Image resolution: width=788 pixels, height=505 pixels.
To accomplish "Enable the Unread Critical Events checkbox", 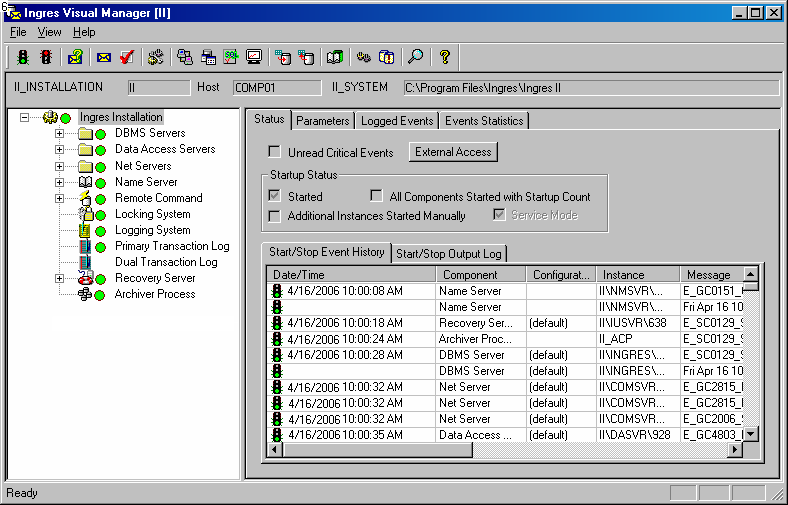I will pos(275,153).
